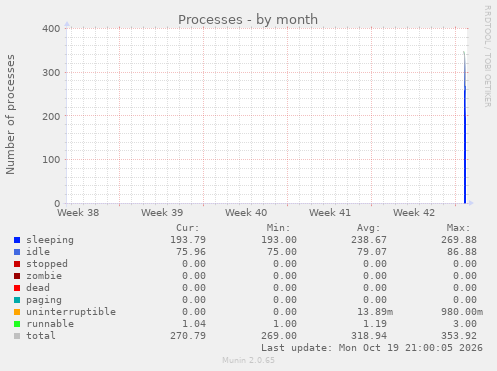Screen dimensions: 497x371
Task: Click the dead legend color swatch
Action: pyautogui.click(x=17, y=288)
